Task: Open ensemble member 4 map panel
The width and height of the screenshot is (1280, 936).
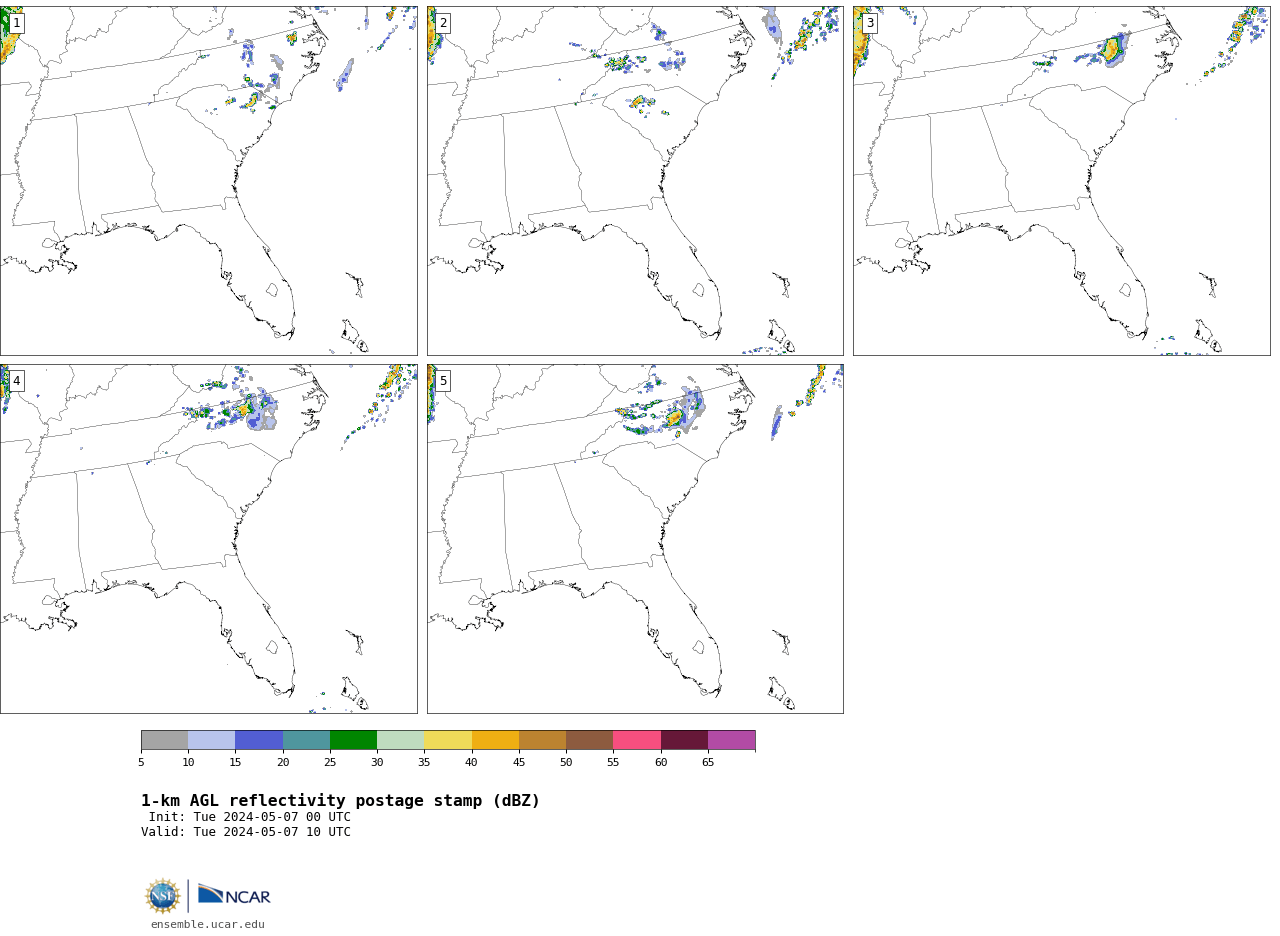Action: (209, 539)
